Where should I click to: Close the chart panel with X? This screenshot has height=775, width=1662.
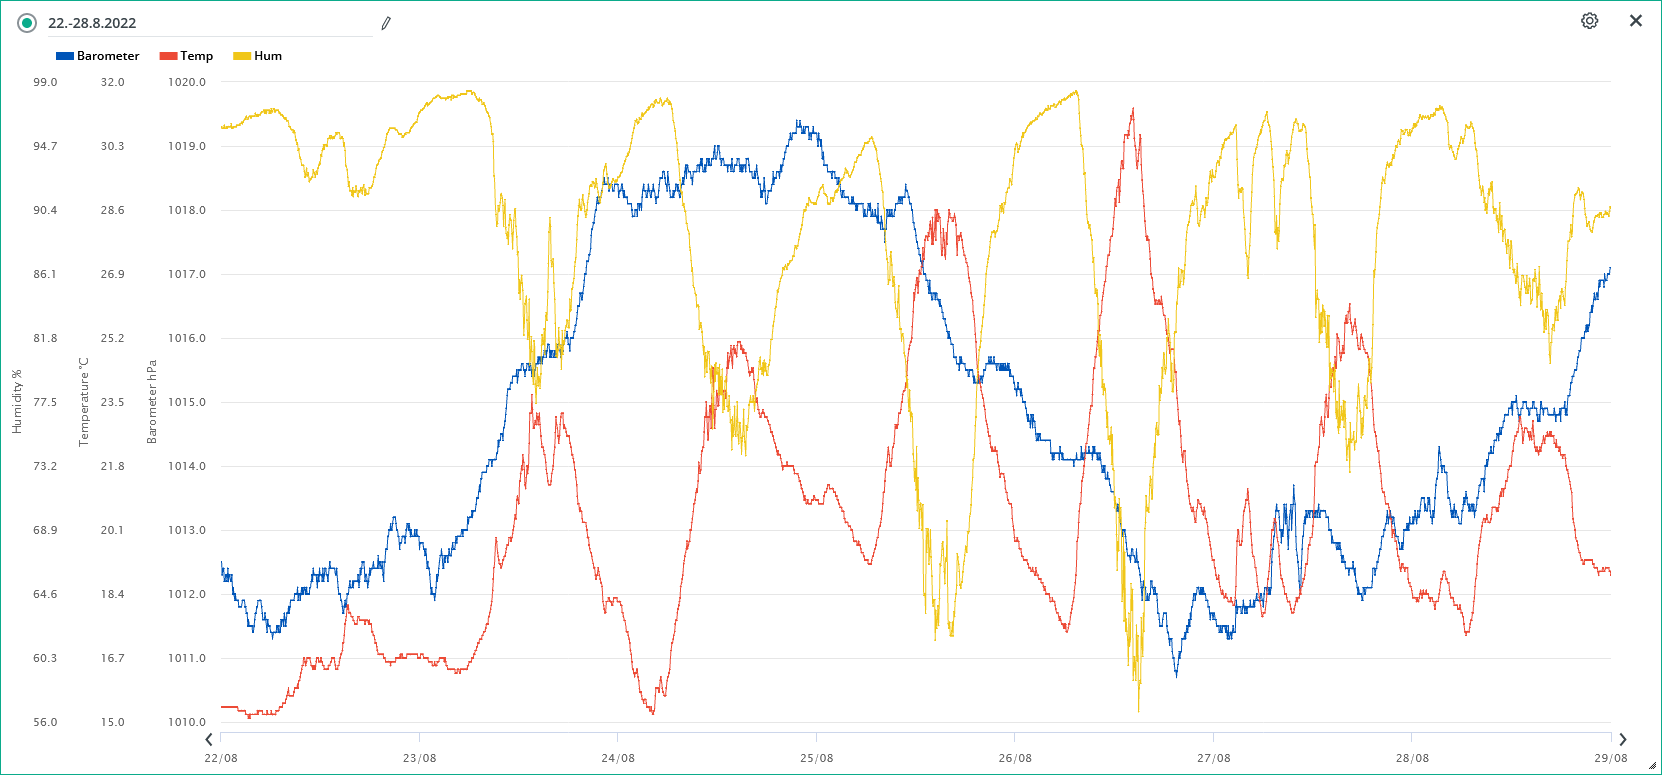pos(1636,21)
